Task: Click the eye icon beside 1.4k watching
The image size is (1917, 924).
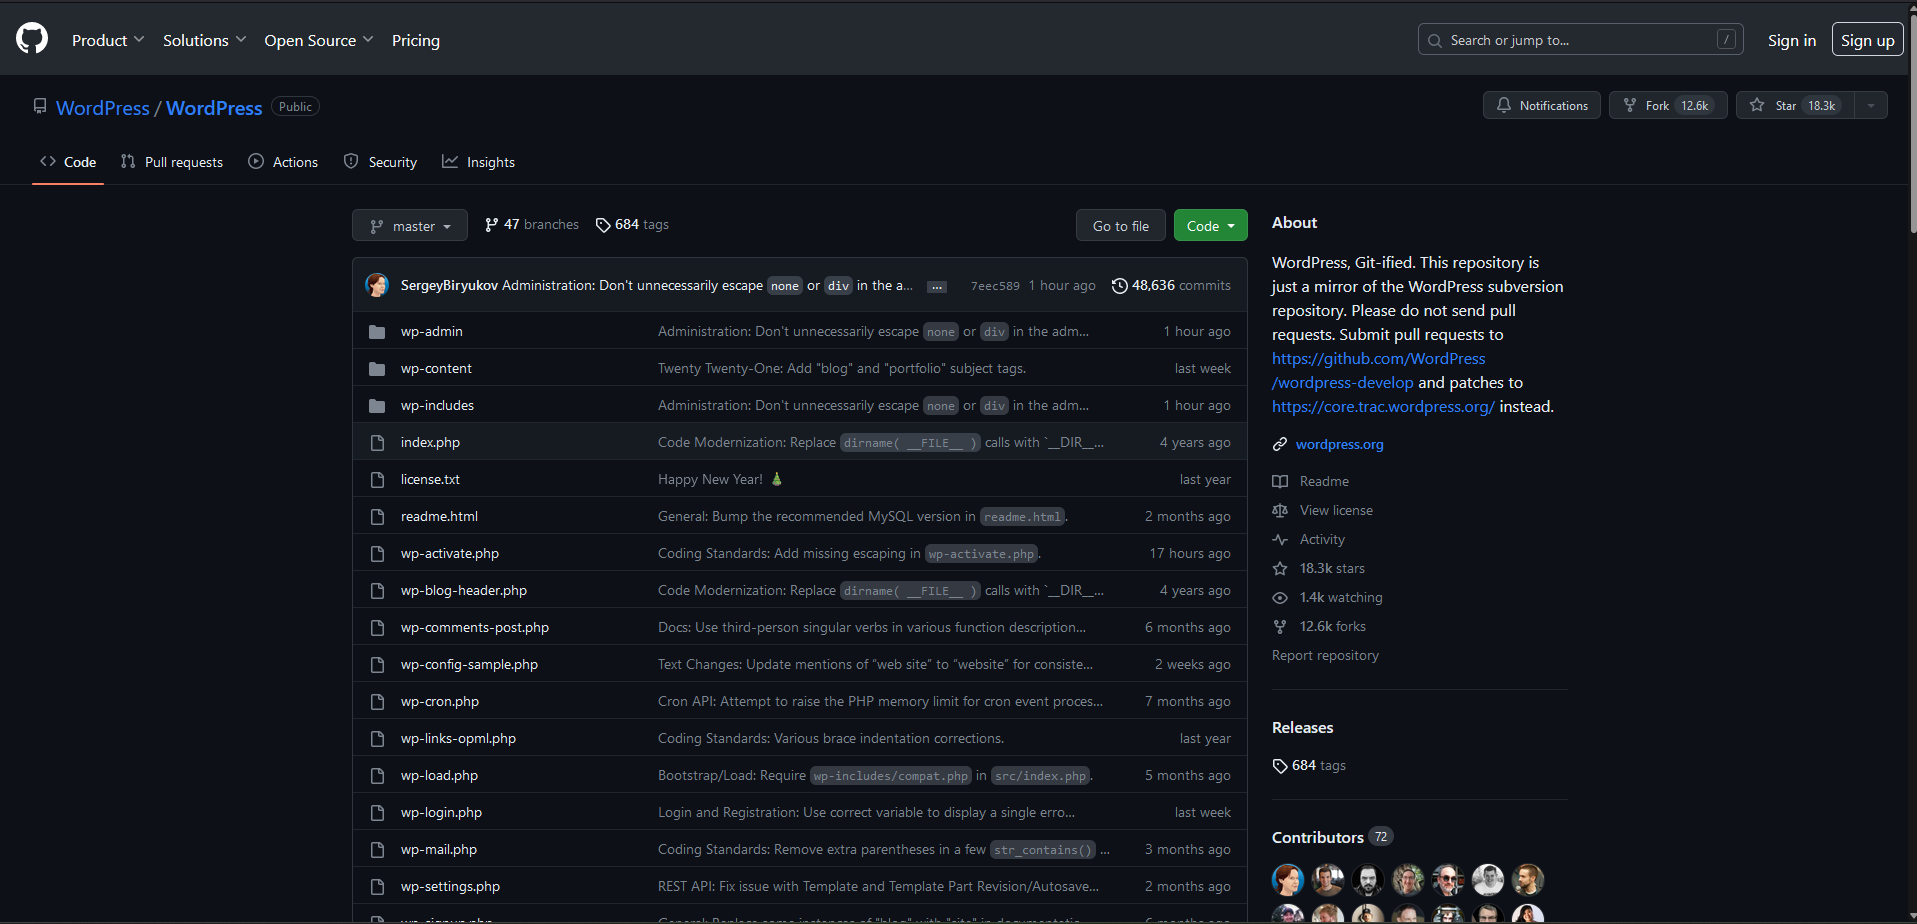Action: coord(1280,597)
